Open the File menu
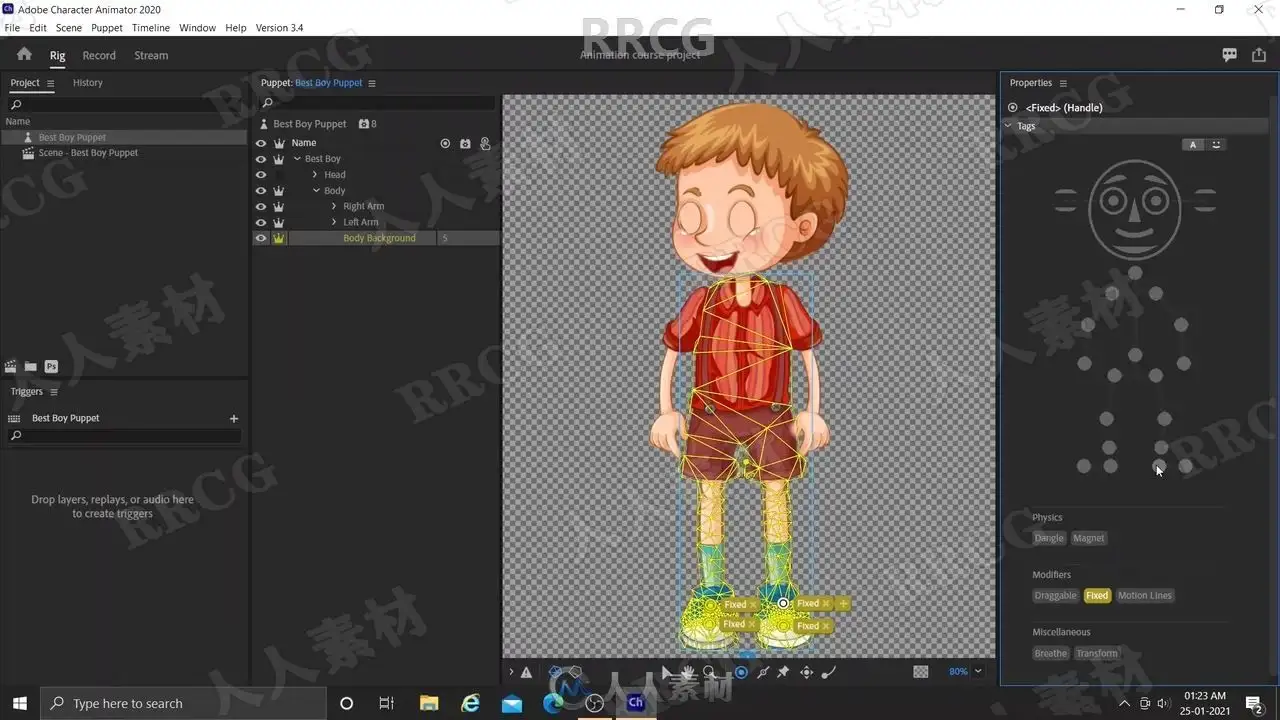This screenshot has width=1280, height=720. [x=12, y=28]
